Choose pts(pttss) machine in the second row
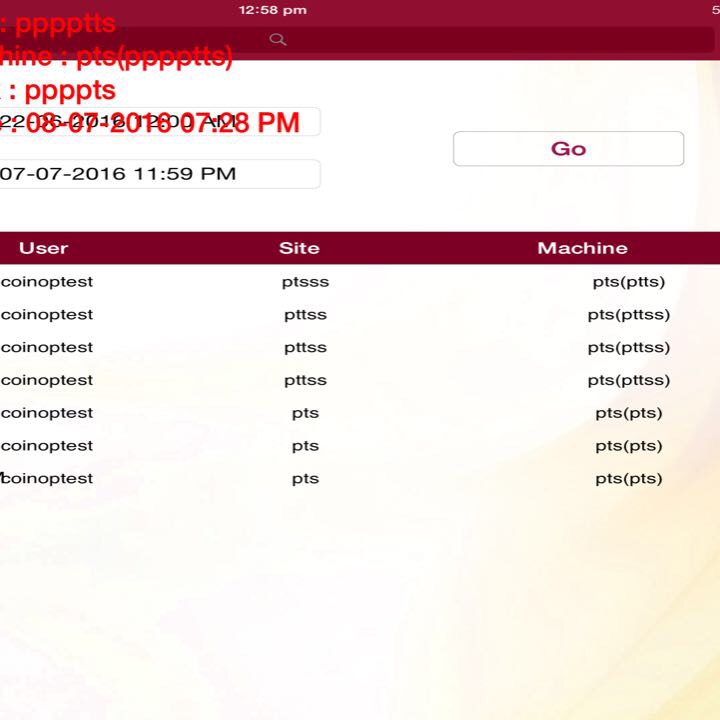This screenshot has height=720, width=720. [x=628, y=315]
